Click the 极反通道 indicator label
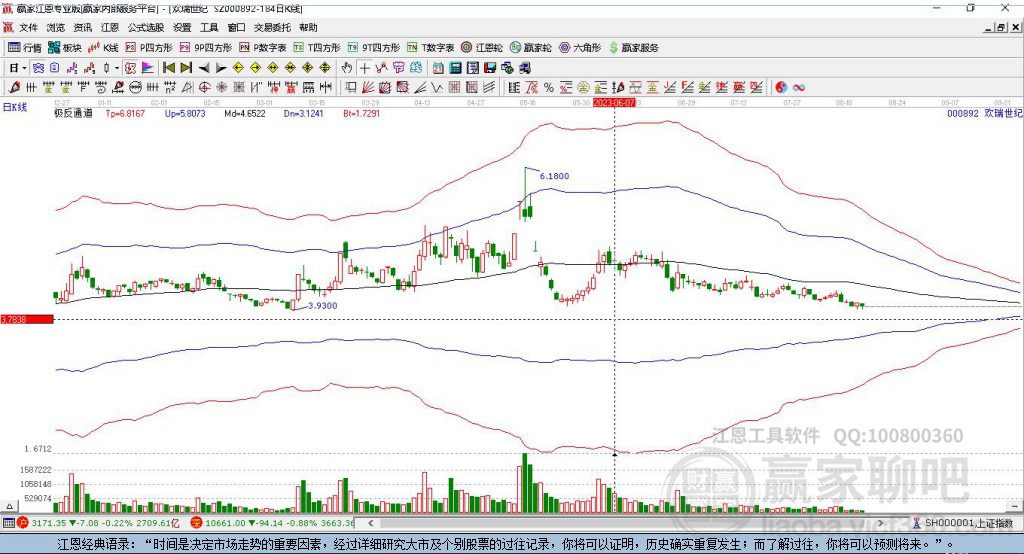Screen dimensions: 1024x554 click(73, 113)
